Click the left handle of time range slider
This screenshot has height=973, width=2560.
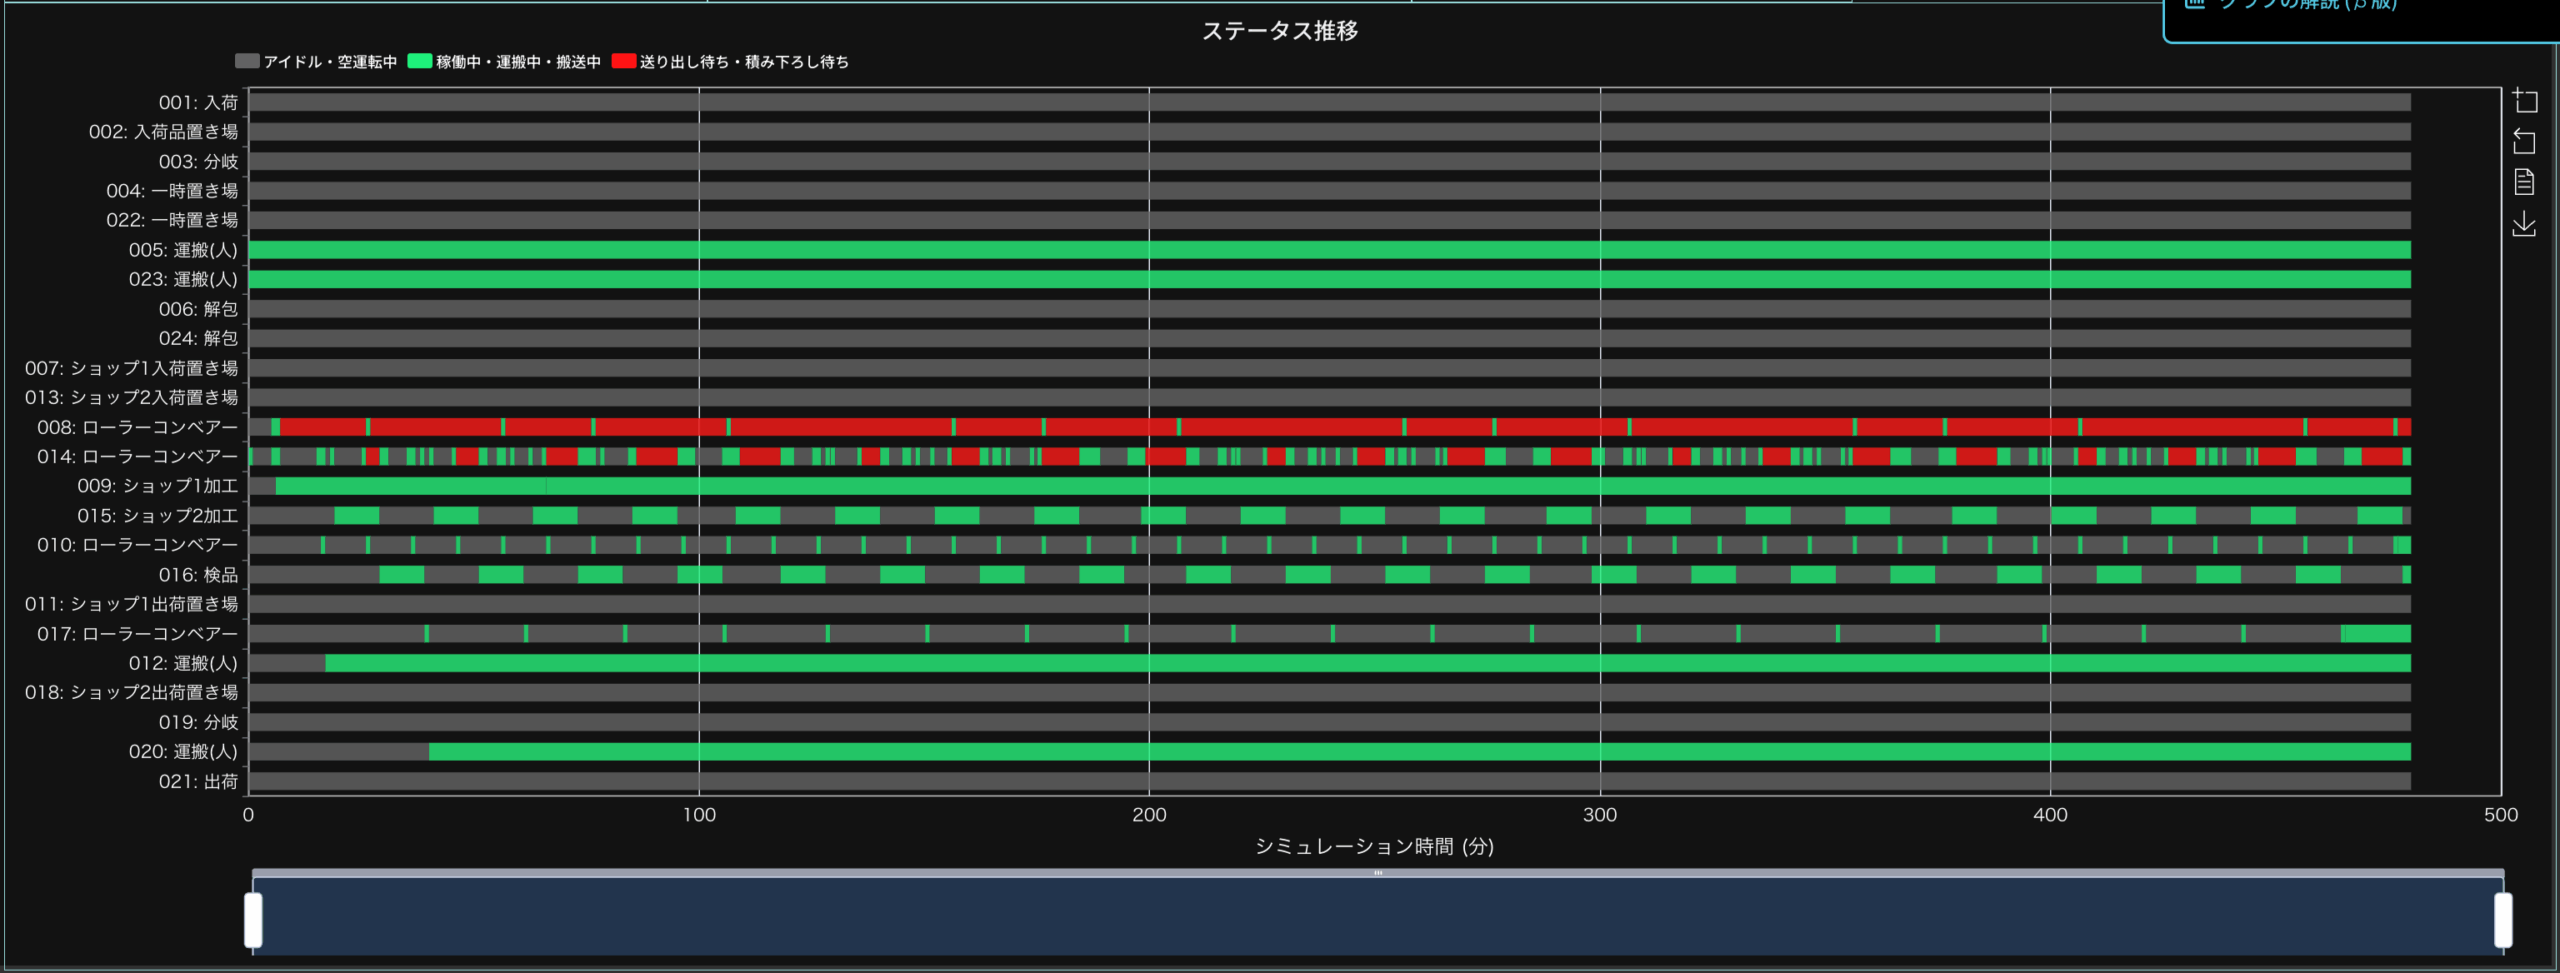(x=254, y=919)
